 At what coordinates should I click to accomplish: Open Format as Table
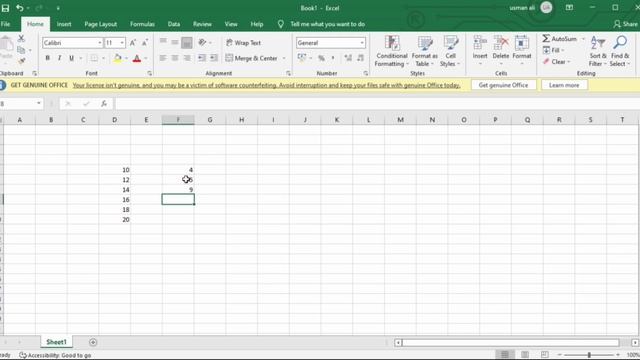coord(424,51)
